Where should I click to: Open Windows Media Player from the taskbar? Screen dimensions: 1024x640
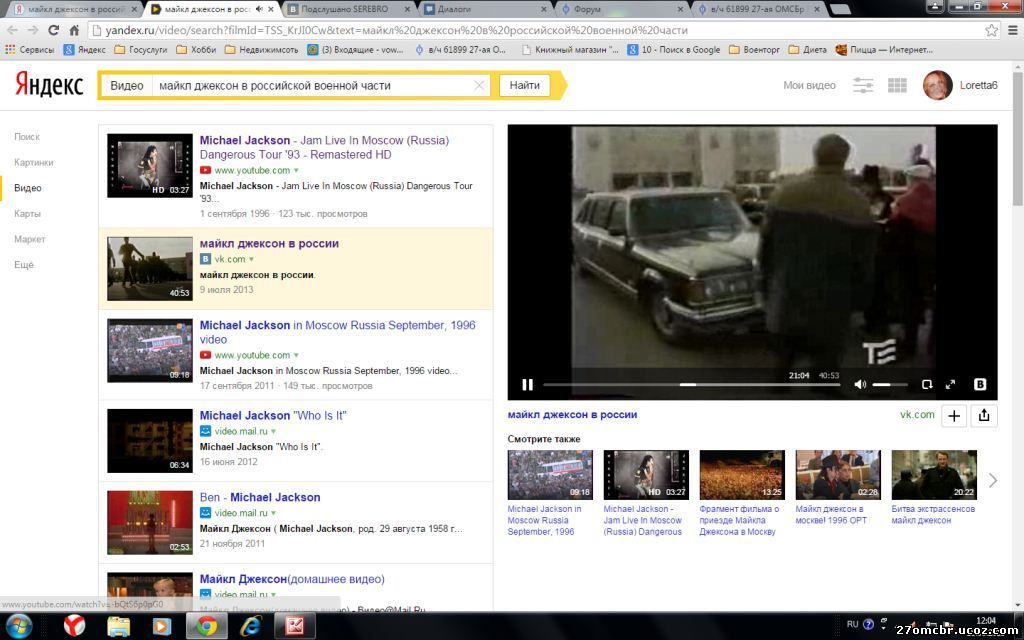coord(161,626)
